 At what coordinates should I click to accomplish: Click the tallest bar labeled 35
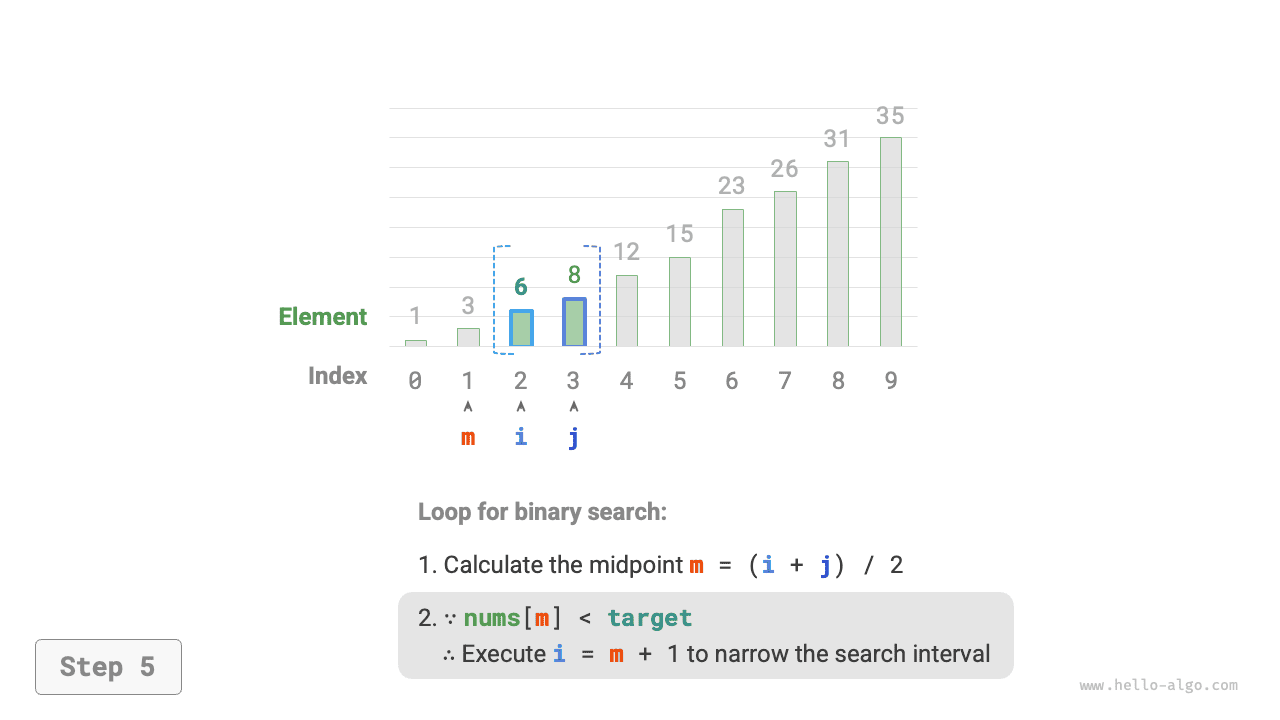tap(891, 242)
